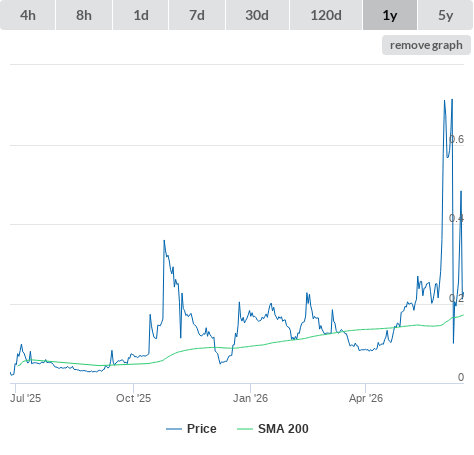Screen dimensions: 474x455
Task: Choose the 1d chart range
Action: [141, 15]
